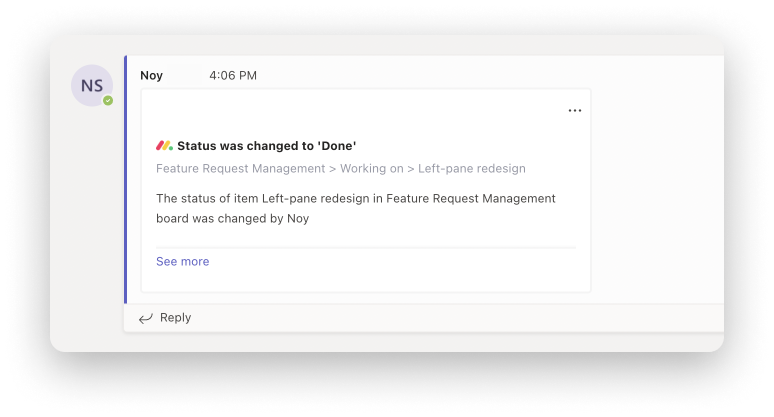Click the Status was changed to 'Done' title
The image size is (774, 417).
point(267,146)
